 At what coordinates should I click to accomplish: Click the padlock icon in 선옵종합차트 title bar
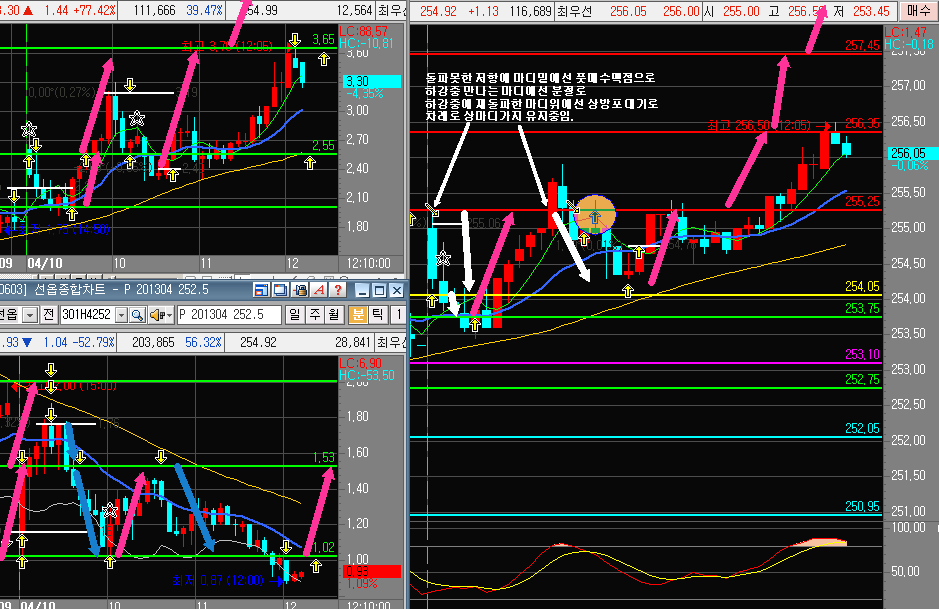(300, 290)
